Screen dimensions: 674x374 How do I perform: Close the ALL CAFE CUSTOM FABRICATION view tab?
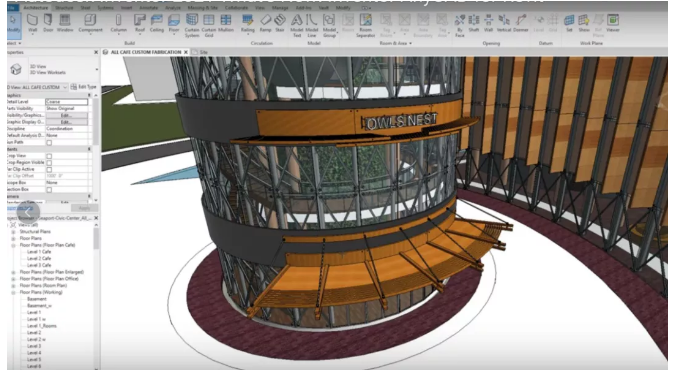coord(186,52)
